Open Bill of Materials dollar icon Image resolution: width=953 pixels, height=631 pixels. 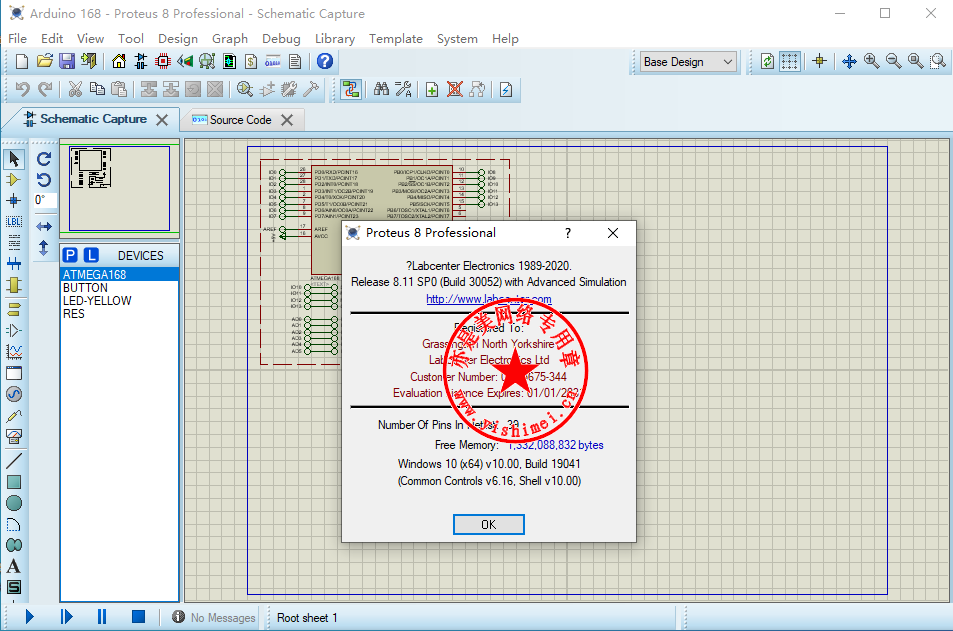pos(251,61)
